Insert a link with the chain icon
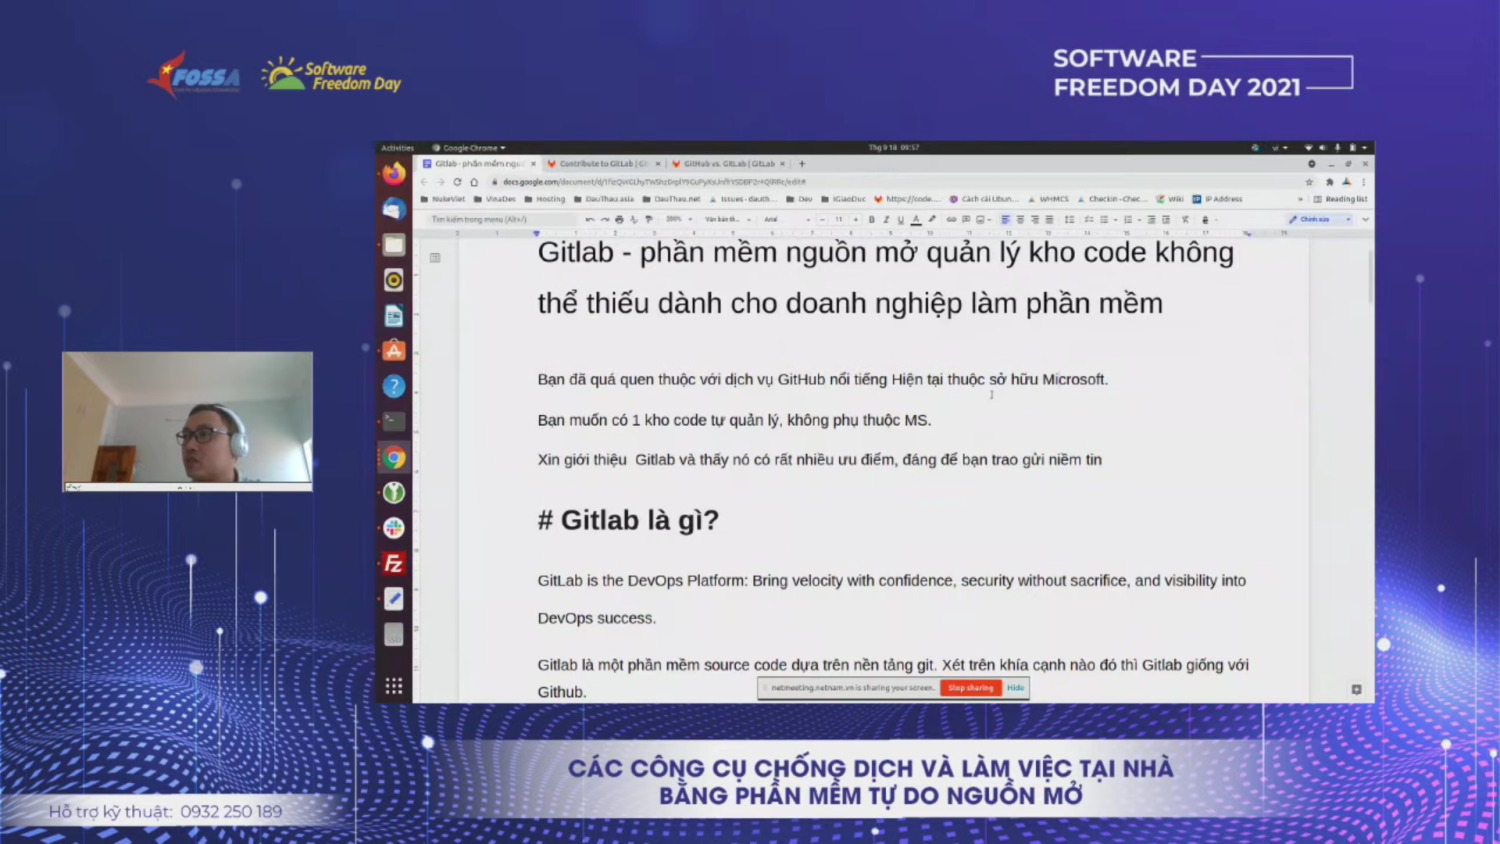Screen dimensions: 1500x844 (951, 219)
